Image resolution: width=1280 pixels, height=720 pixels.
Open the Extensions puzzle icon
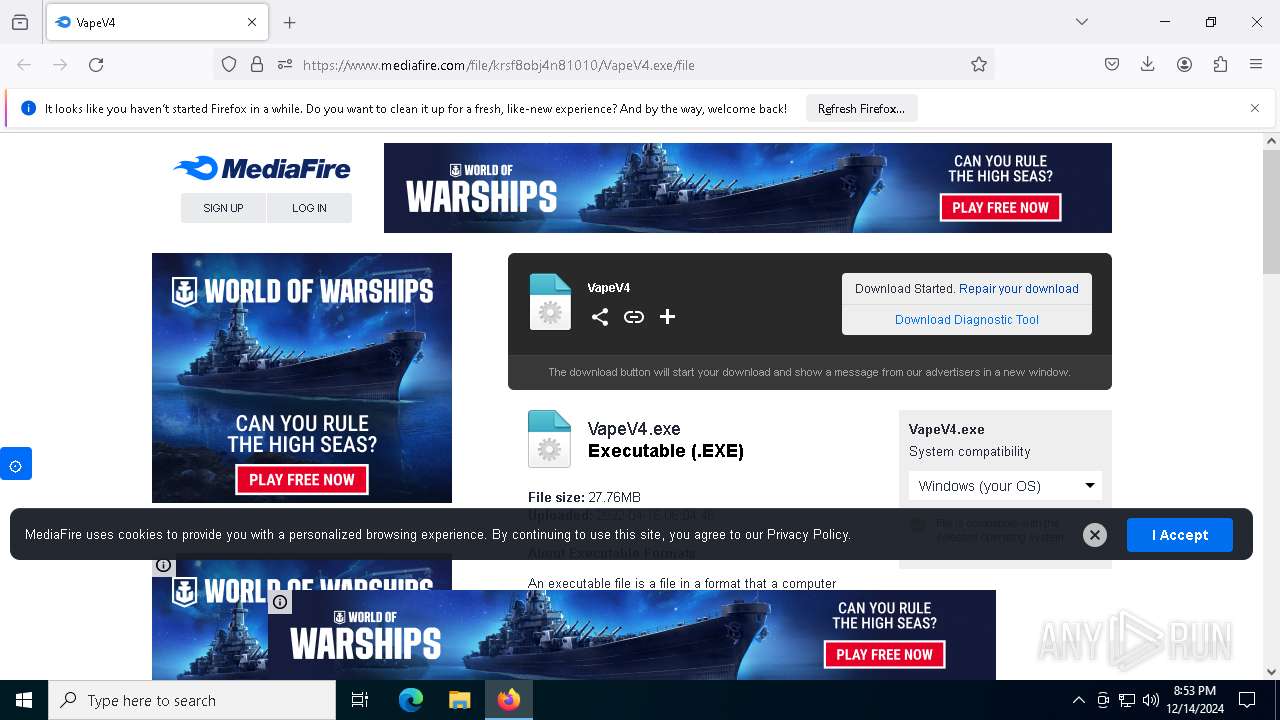(1220, 64)
